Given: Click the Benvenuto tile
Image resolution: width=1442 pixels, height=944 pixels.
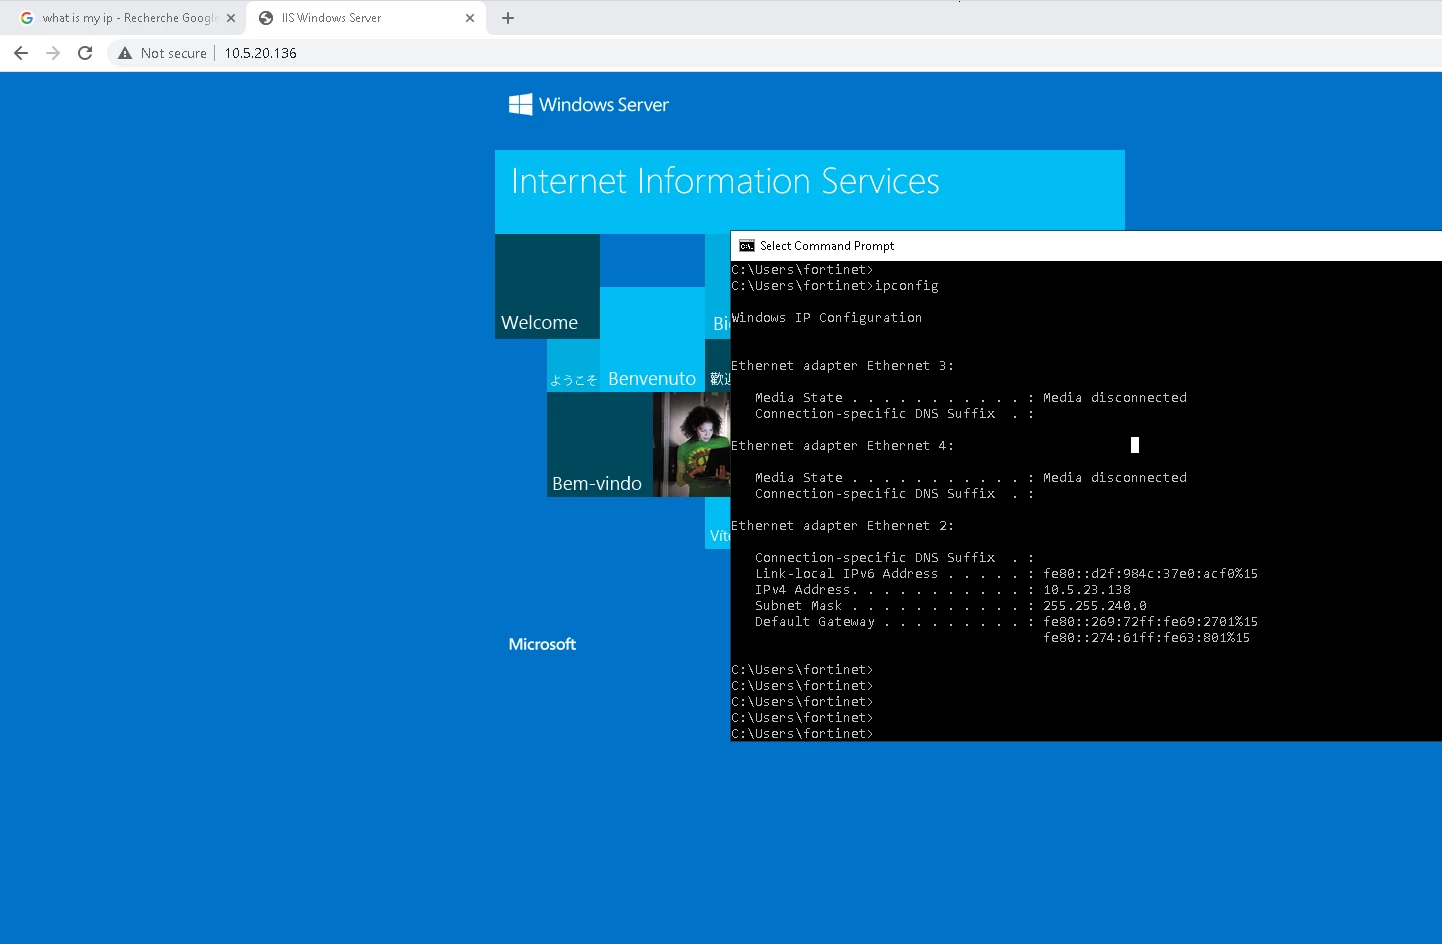Looking at the screenshot, I should pos(652,339).
